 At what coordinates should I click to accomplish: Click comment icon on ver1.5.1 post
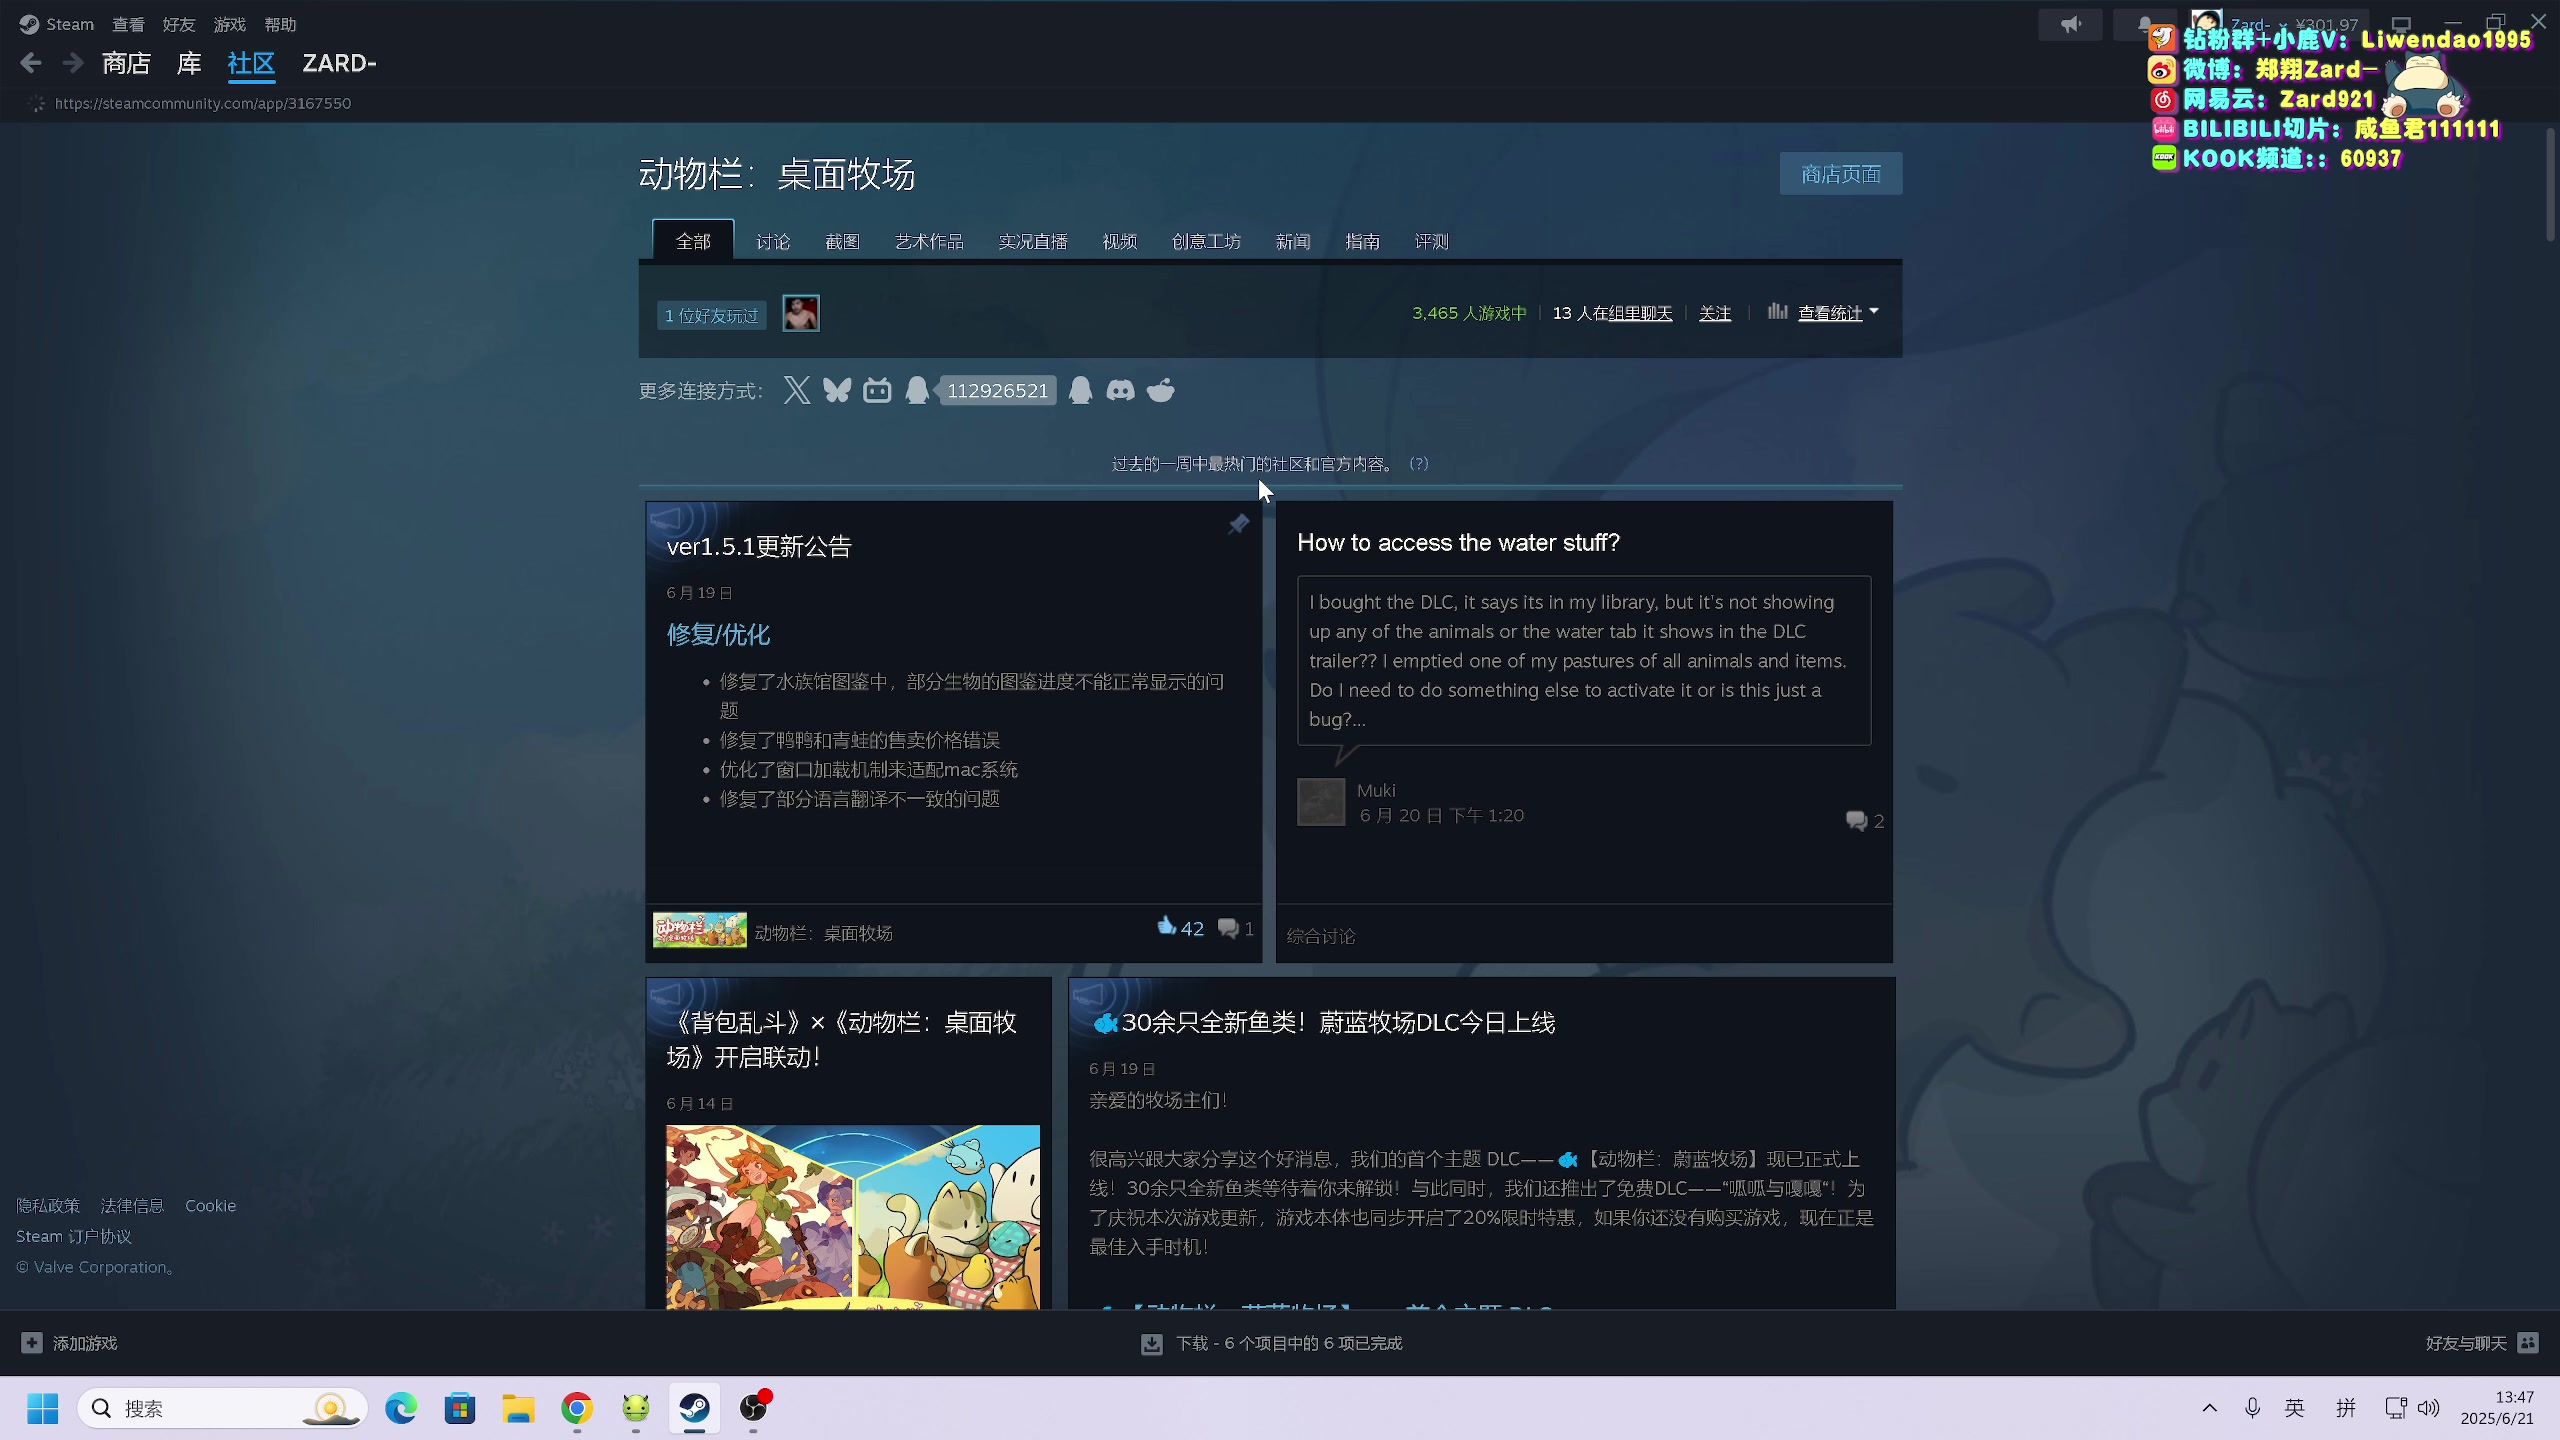(1228, 929)
